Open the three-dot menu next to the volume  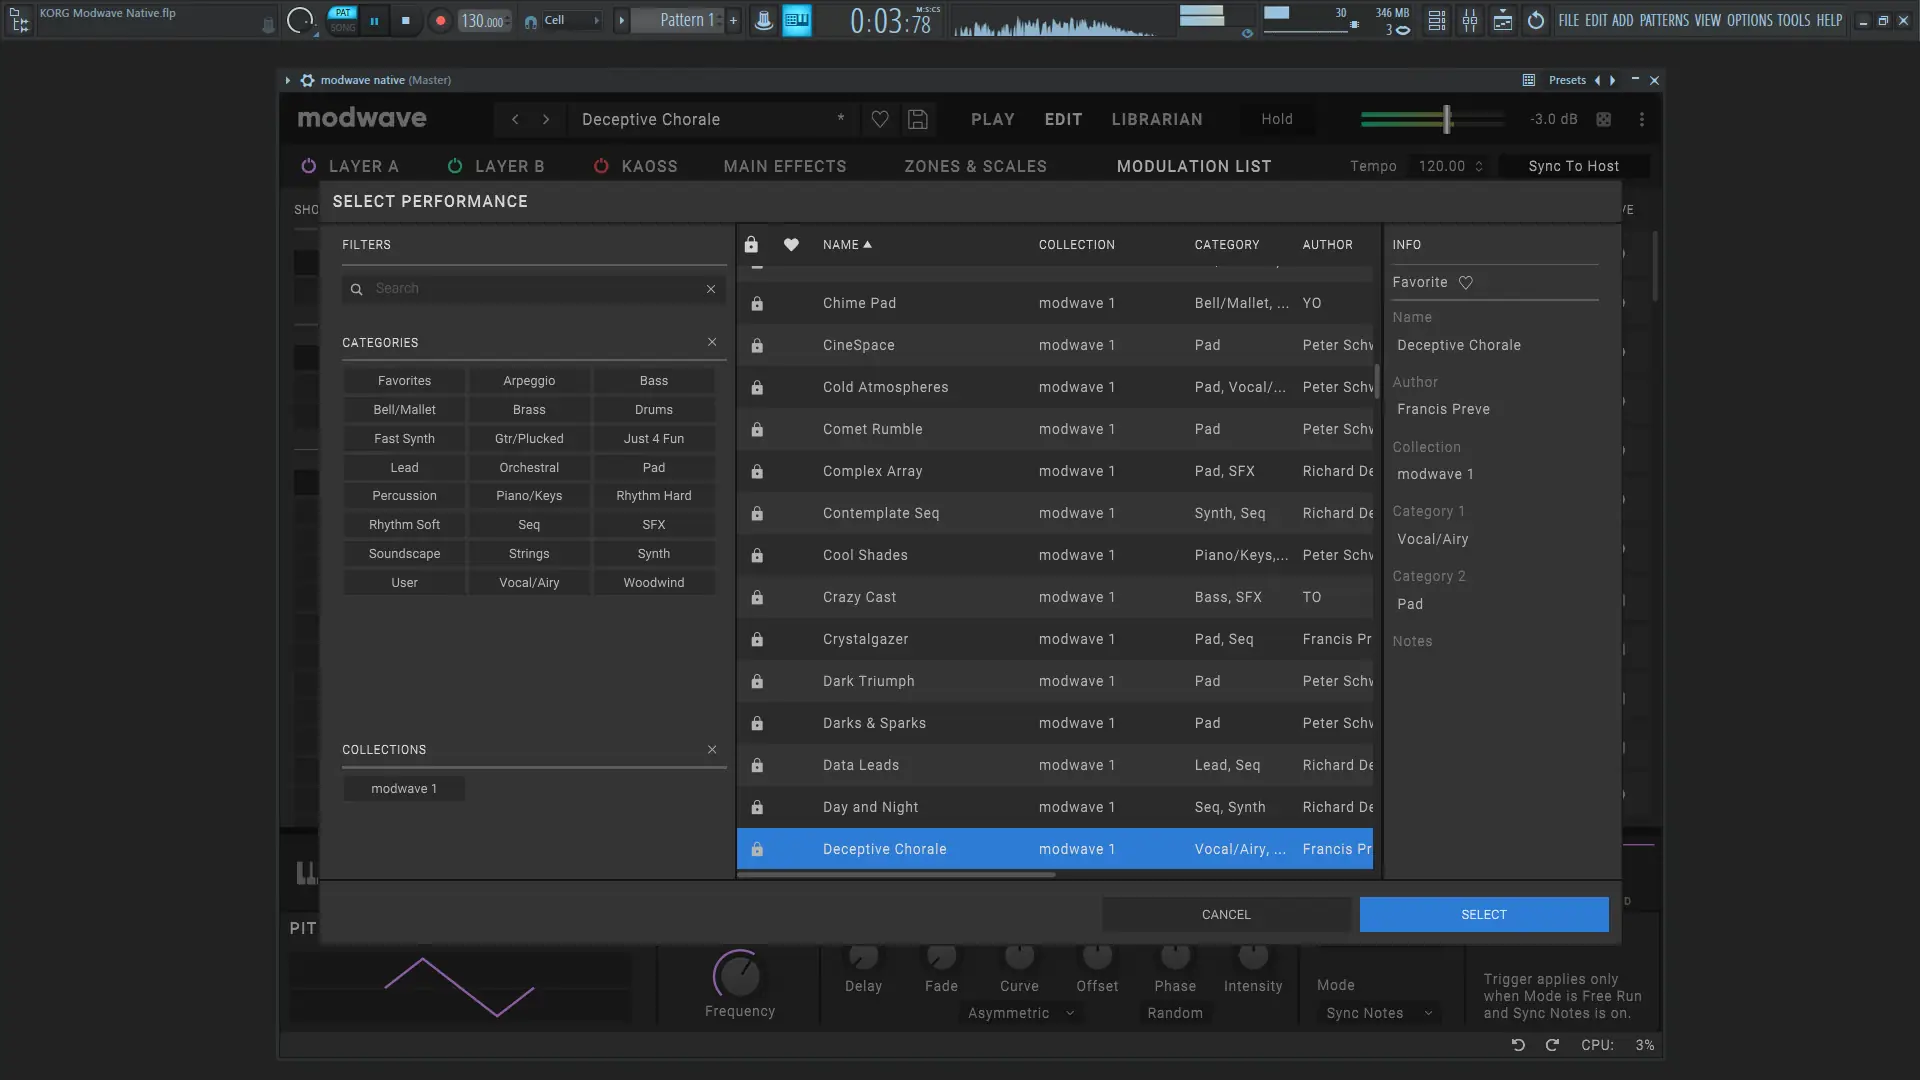1641,119
